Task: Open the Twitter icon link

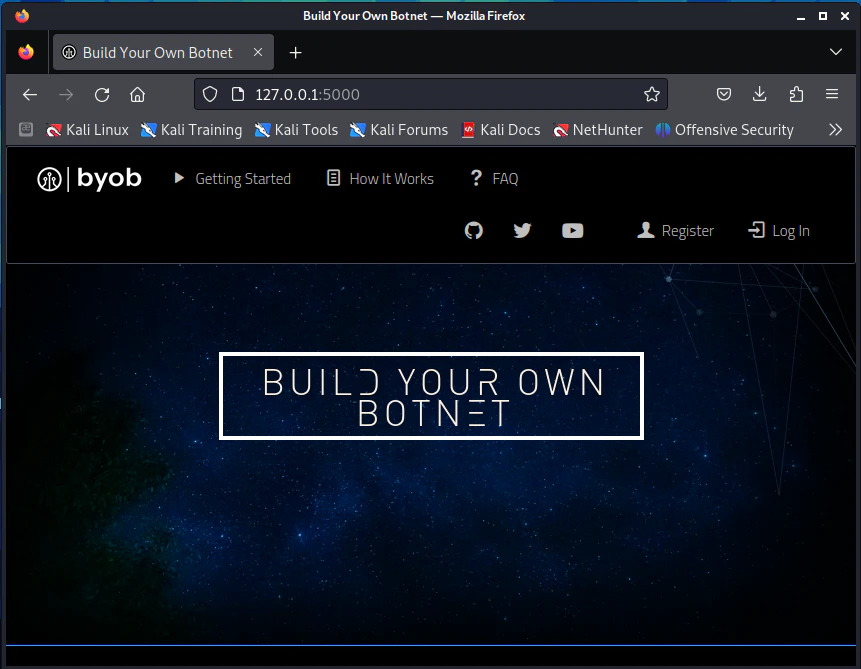Action: point(522,230)
